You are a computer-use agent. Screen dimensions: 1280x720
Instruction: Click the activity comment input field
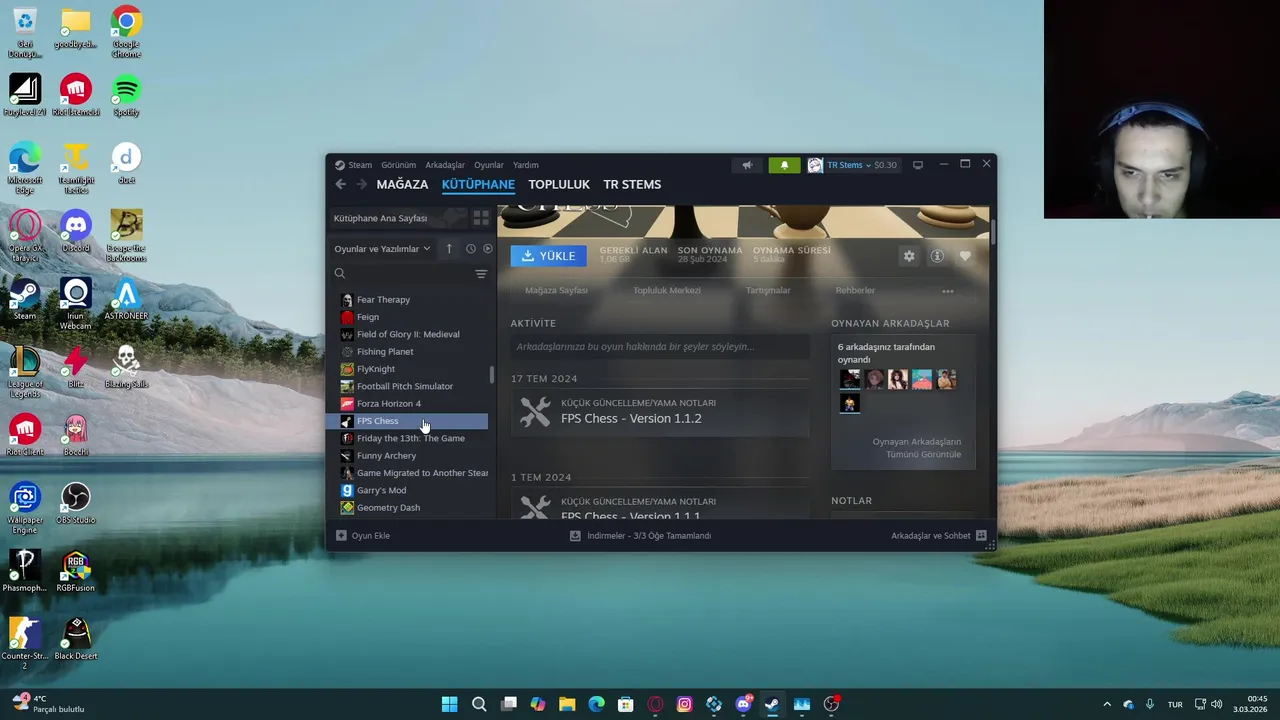(x=660, y=347)
